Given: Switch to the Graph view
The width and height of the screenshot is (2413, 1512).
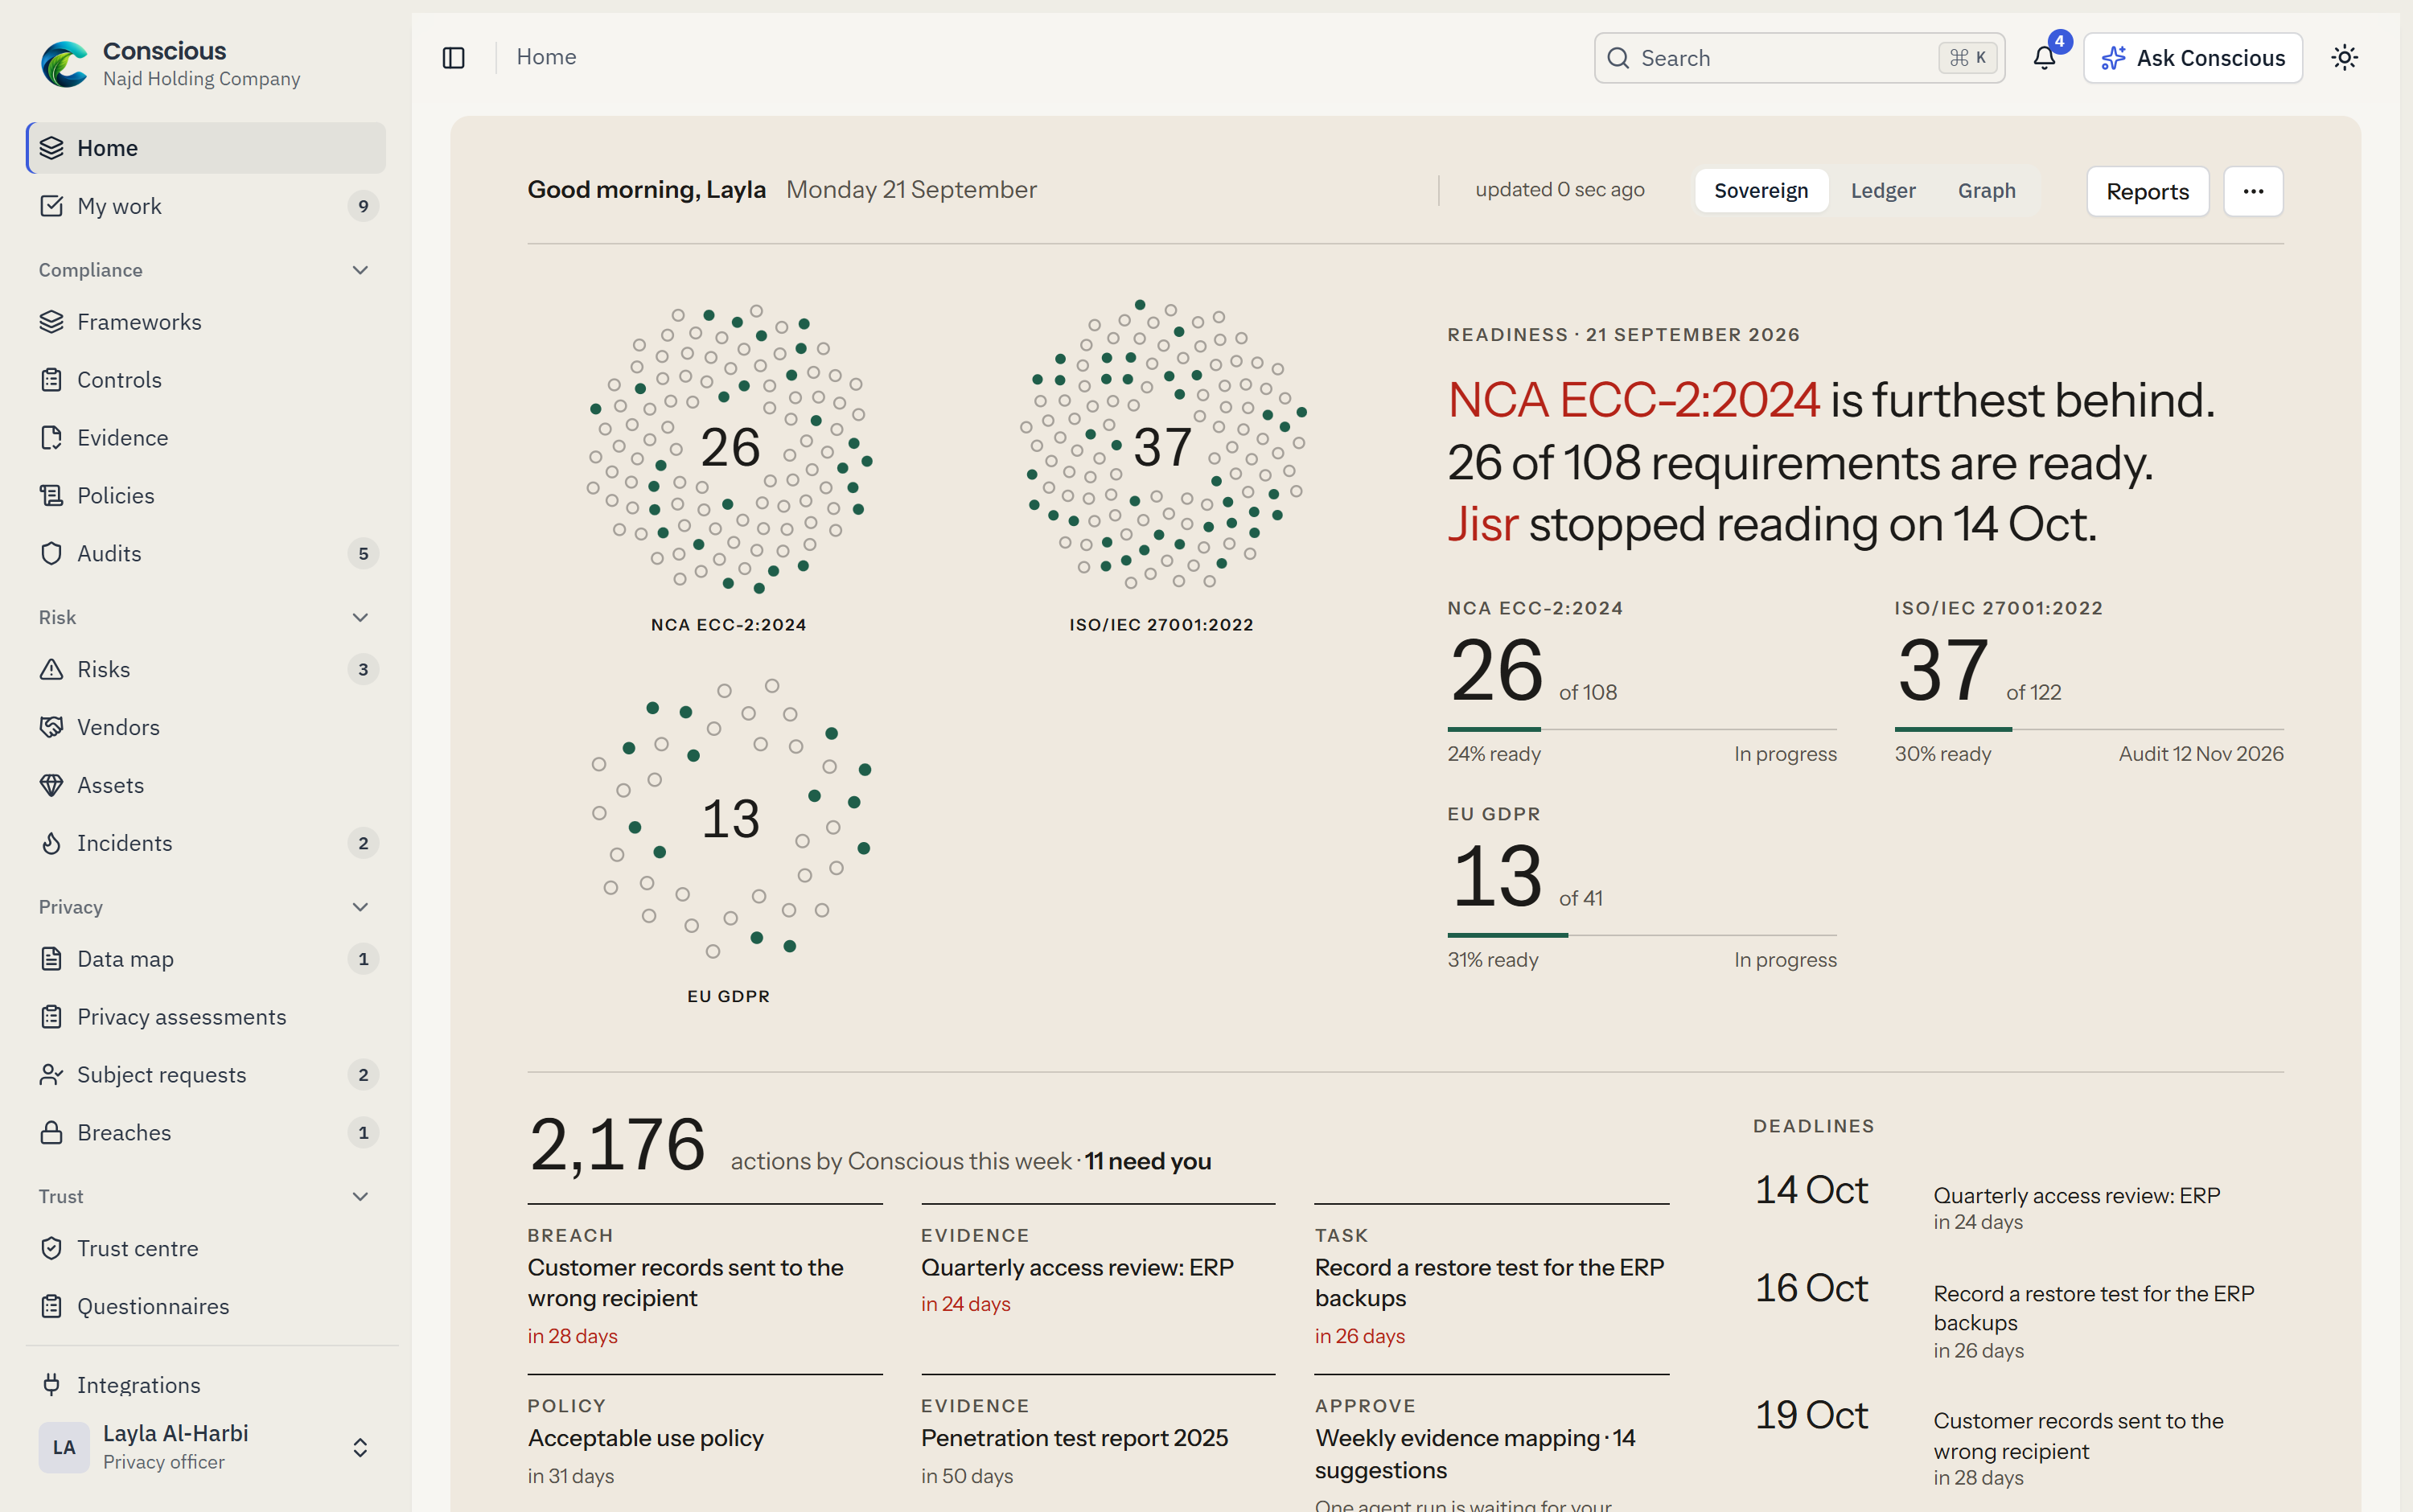Looking at the screenshot, I should point(1986,191).
